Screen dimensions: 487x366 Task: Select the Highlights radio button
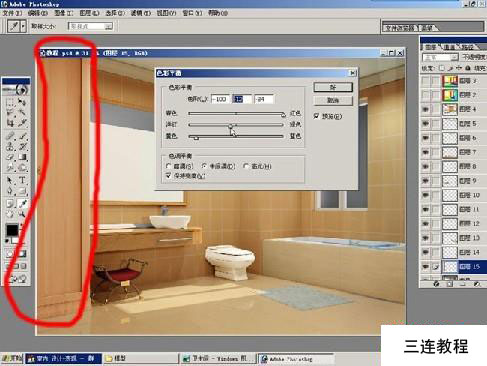(246, 166)
